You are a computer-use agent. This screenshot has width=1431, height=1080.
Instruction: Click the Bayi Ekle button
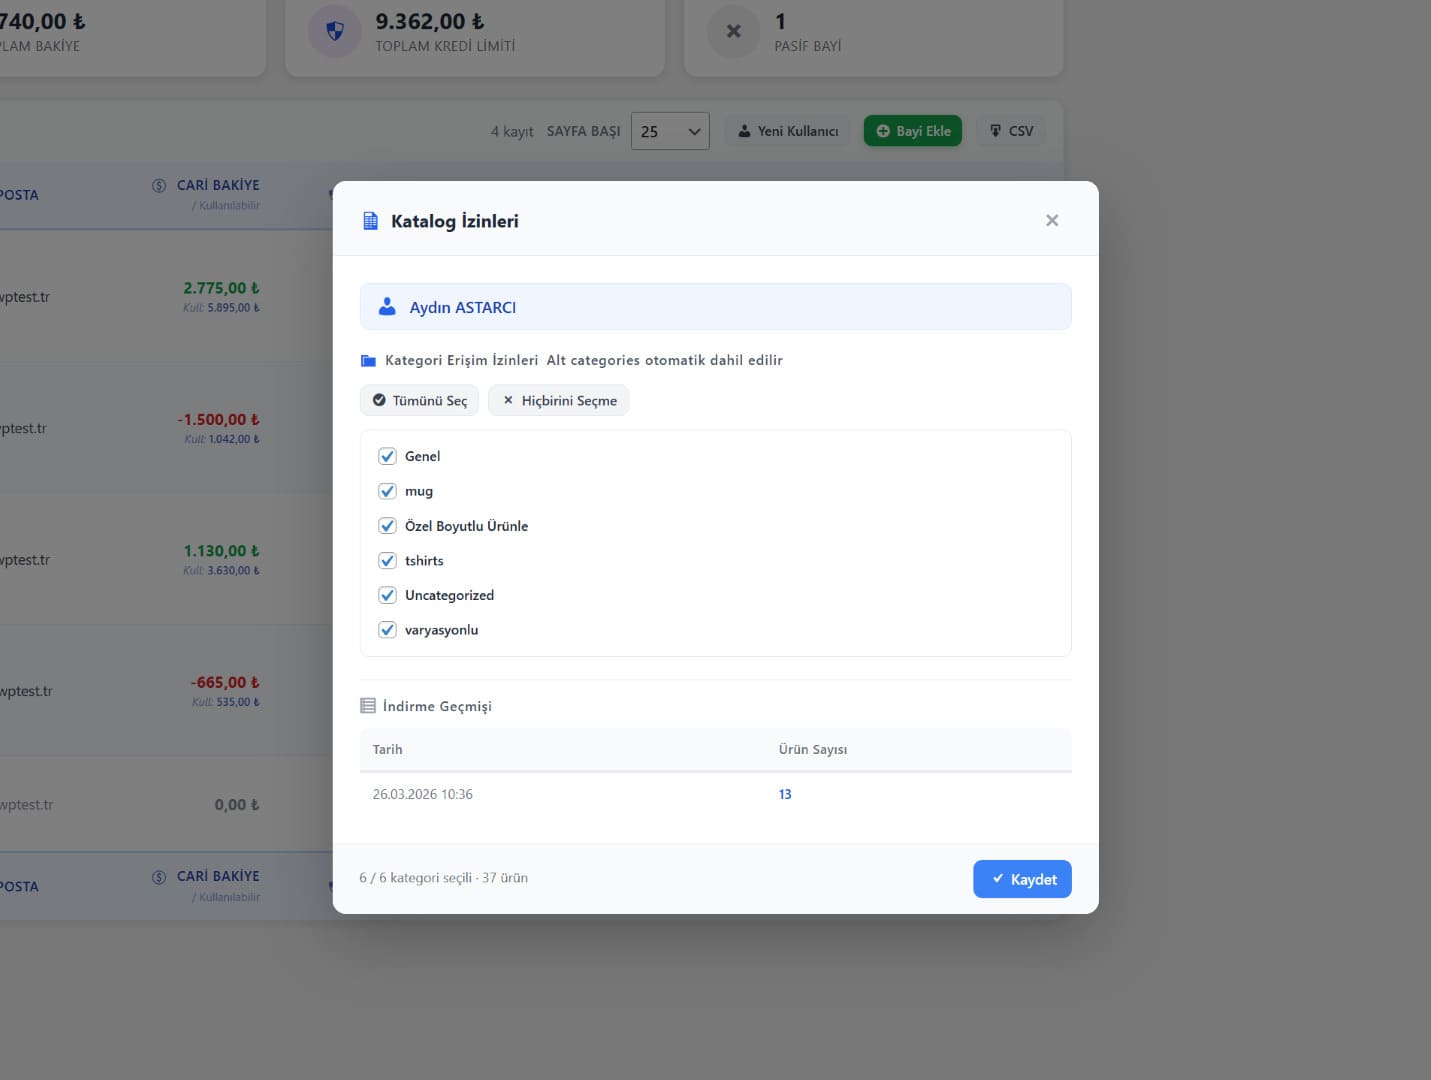pyautogui.click(x=912, y=131)
